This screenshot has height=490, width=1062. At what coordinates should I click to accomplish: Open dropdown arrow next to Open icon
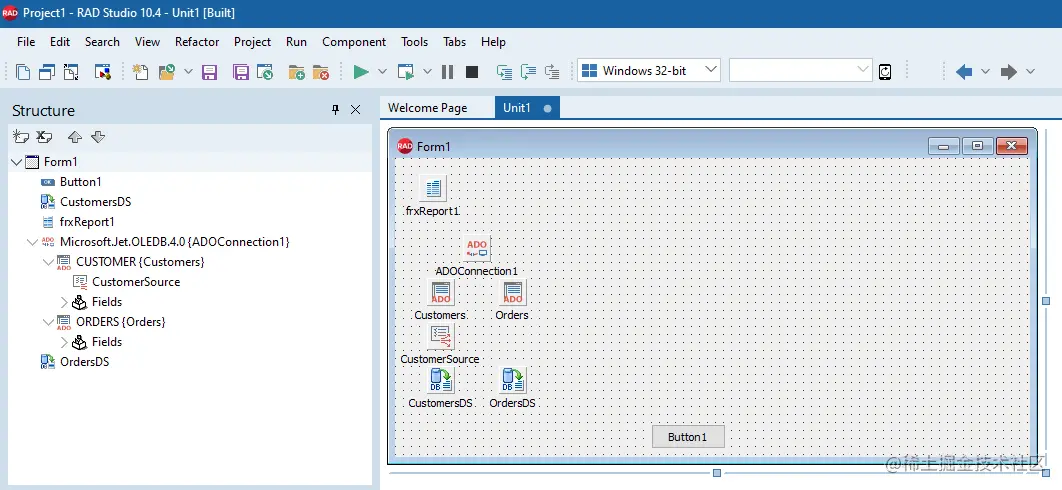188,72
